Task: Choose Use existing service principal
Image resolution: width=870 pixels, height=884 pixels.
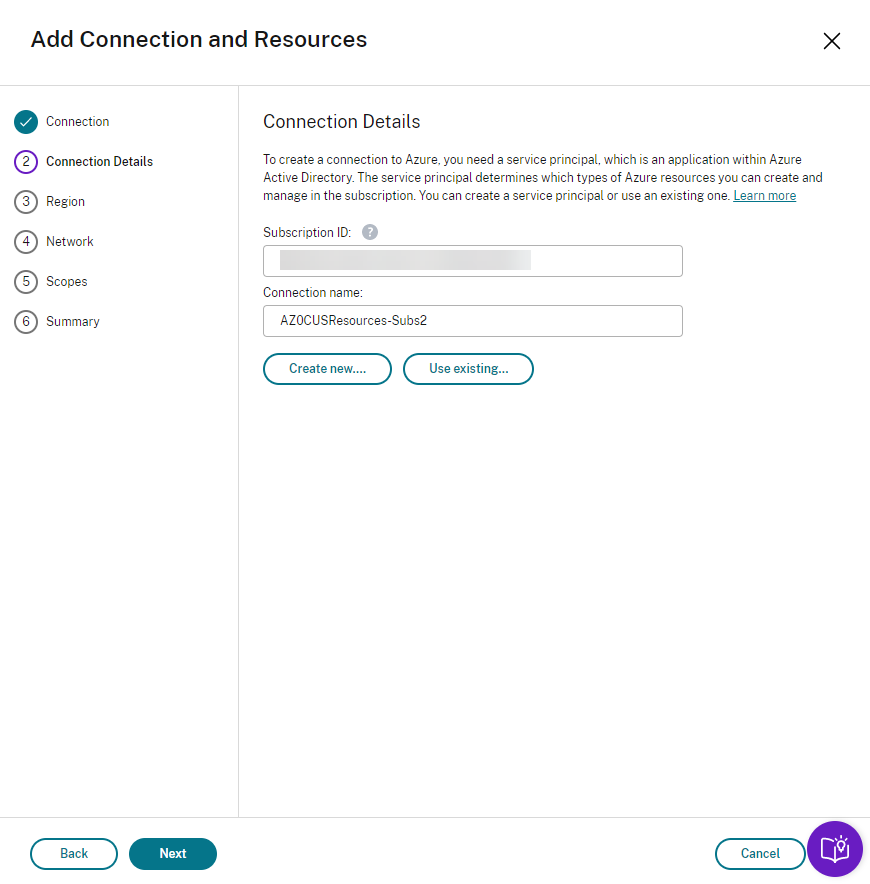Action: (468, 369)
